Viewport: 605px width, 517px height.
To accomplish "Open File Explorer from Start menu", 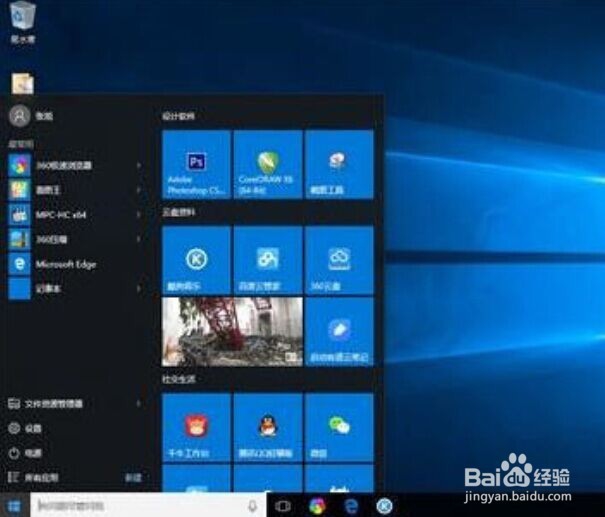I will coord(46,404).
